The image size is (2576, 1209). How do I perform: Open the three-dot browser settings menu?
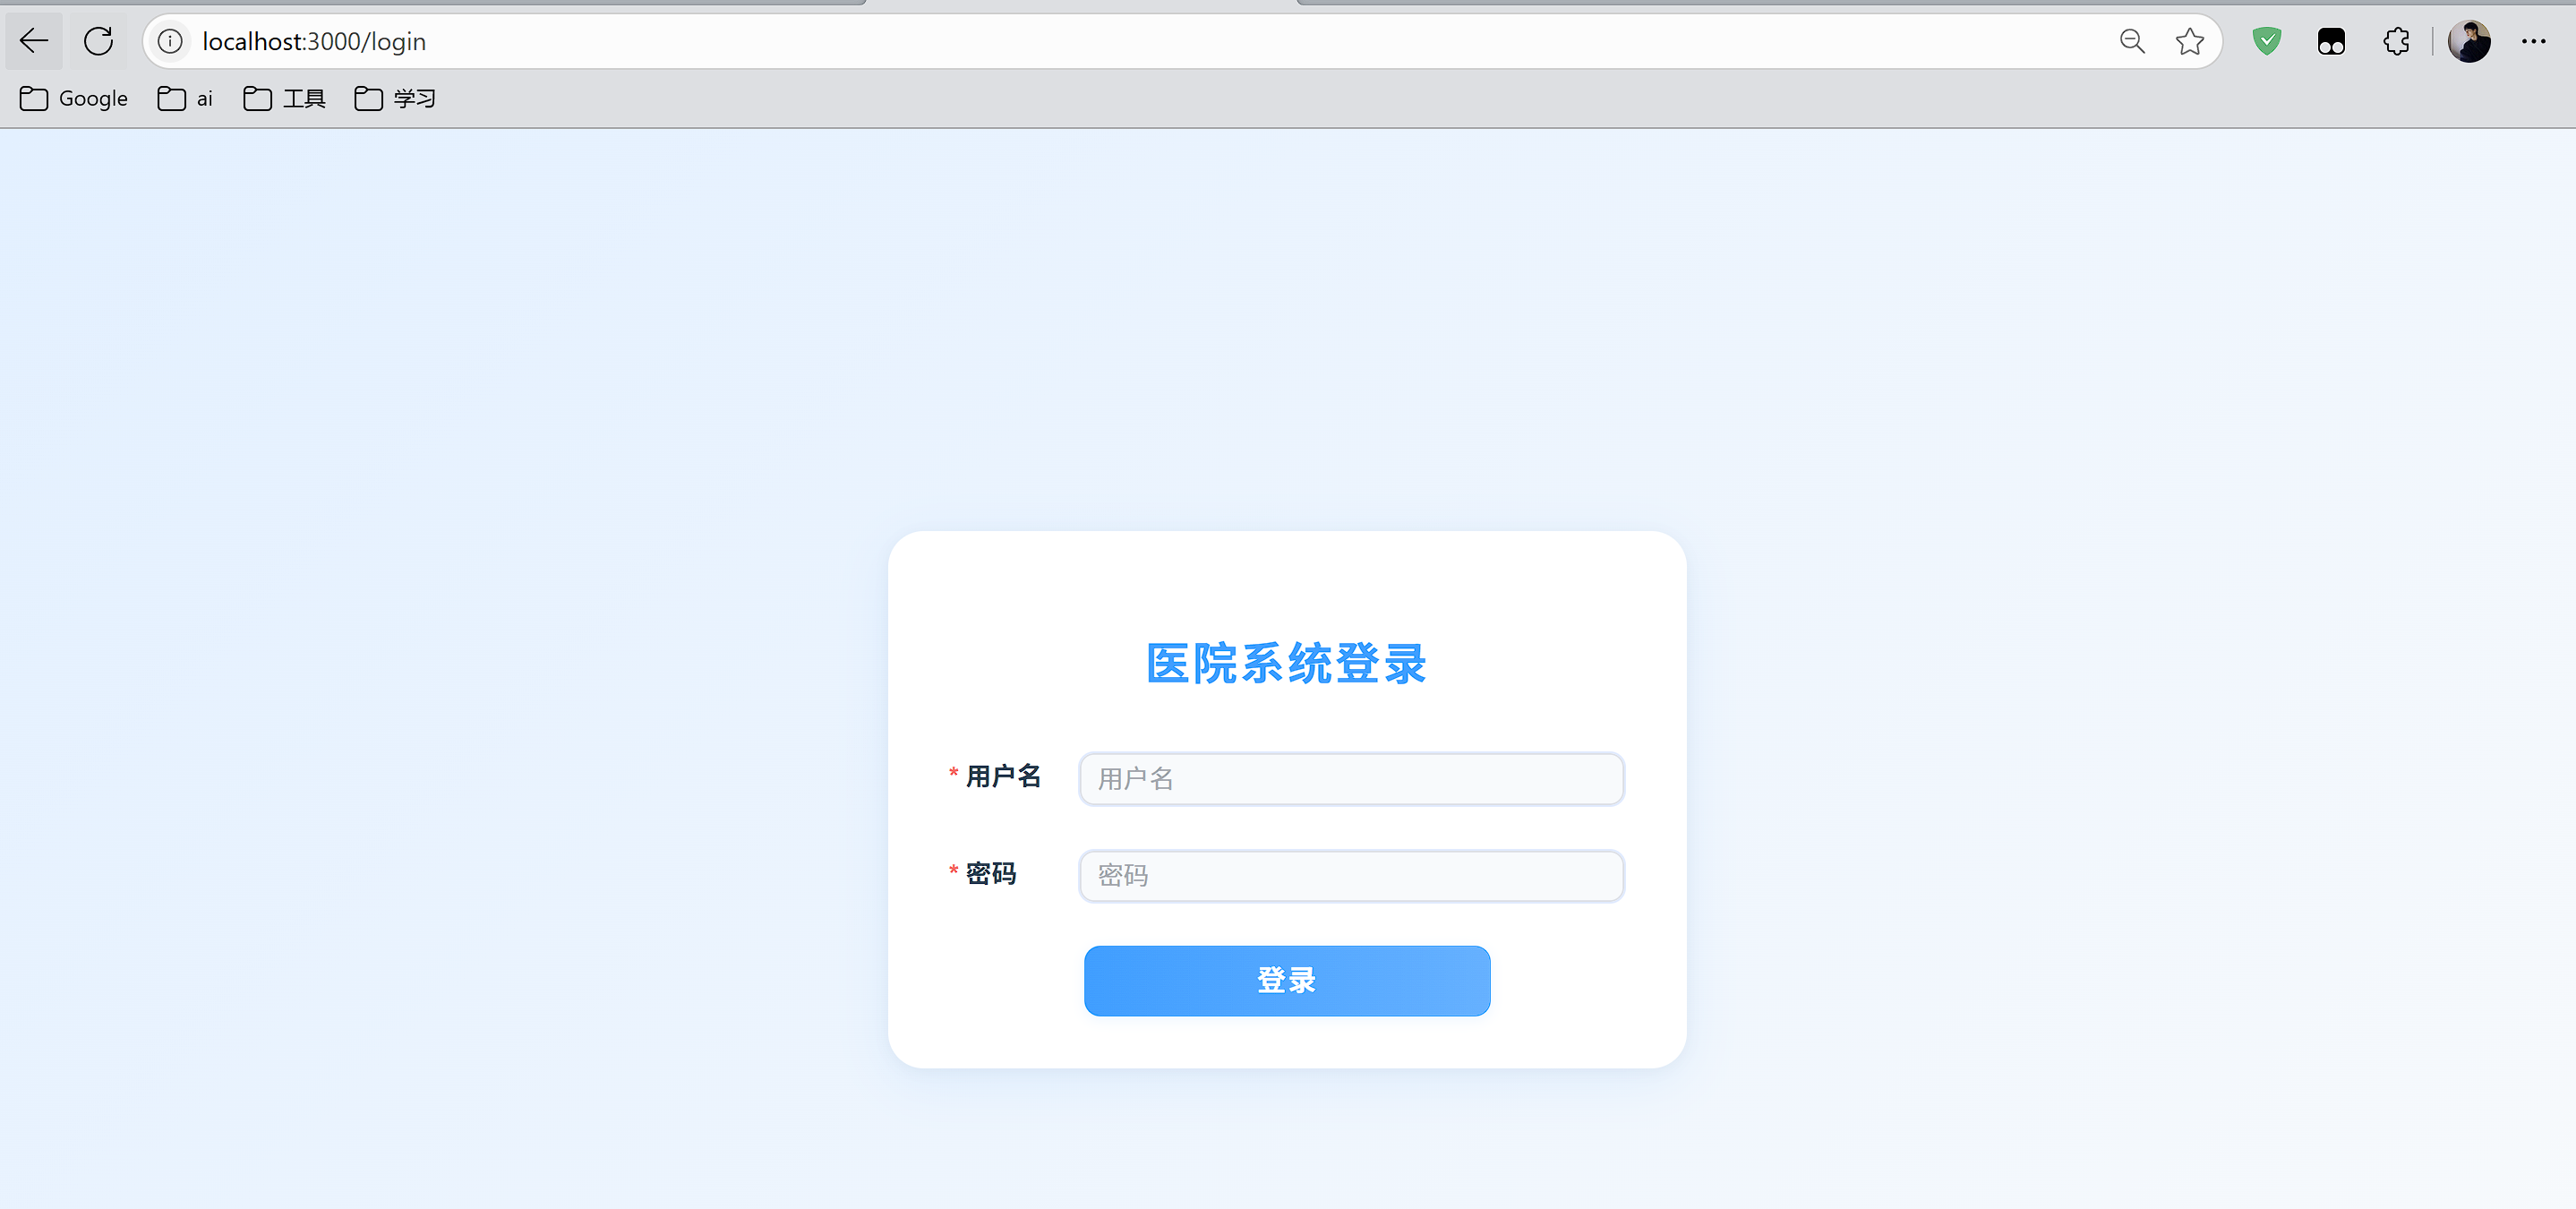2533,41
